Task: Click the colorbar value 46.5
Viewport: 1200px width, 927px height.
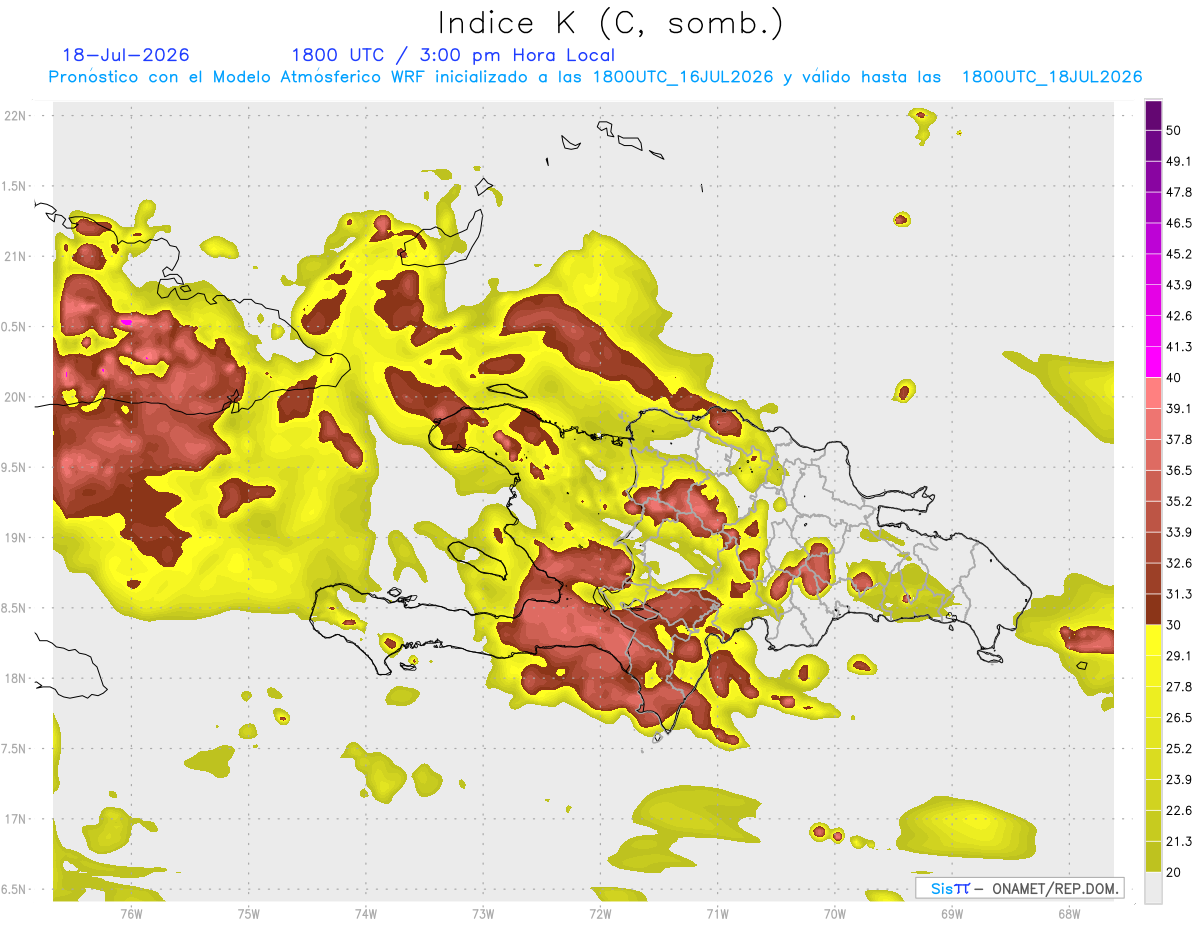Action: coord(1179,224)
